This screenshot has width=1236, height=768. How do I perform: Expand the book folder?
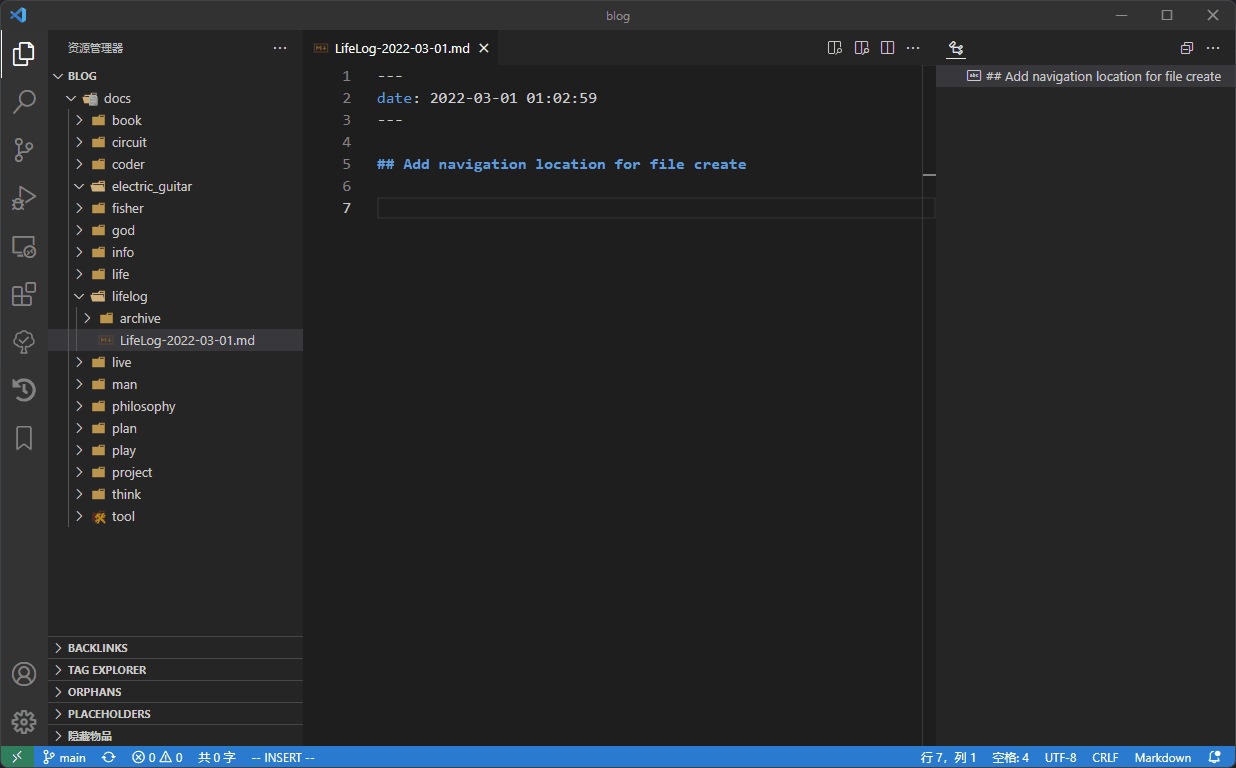click(79, 120)
